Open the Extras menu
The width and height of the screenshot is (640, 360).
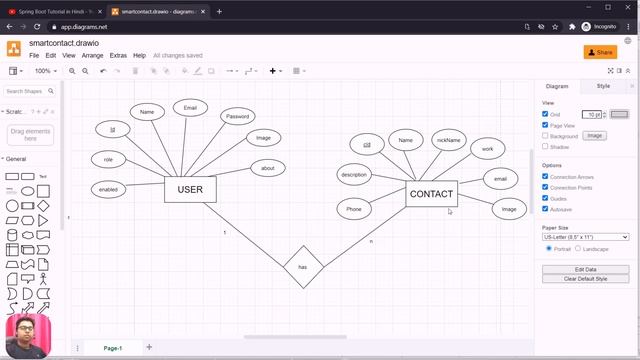click(118, 56)
